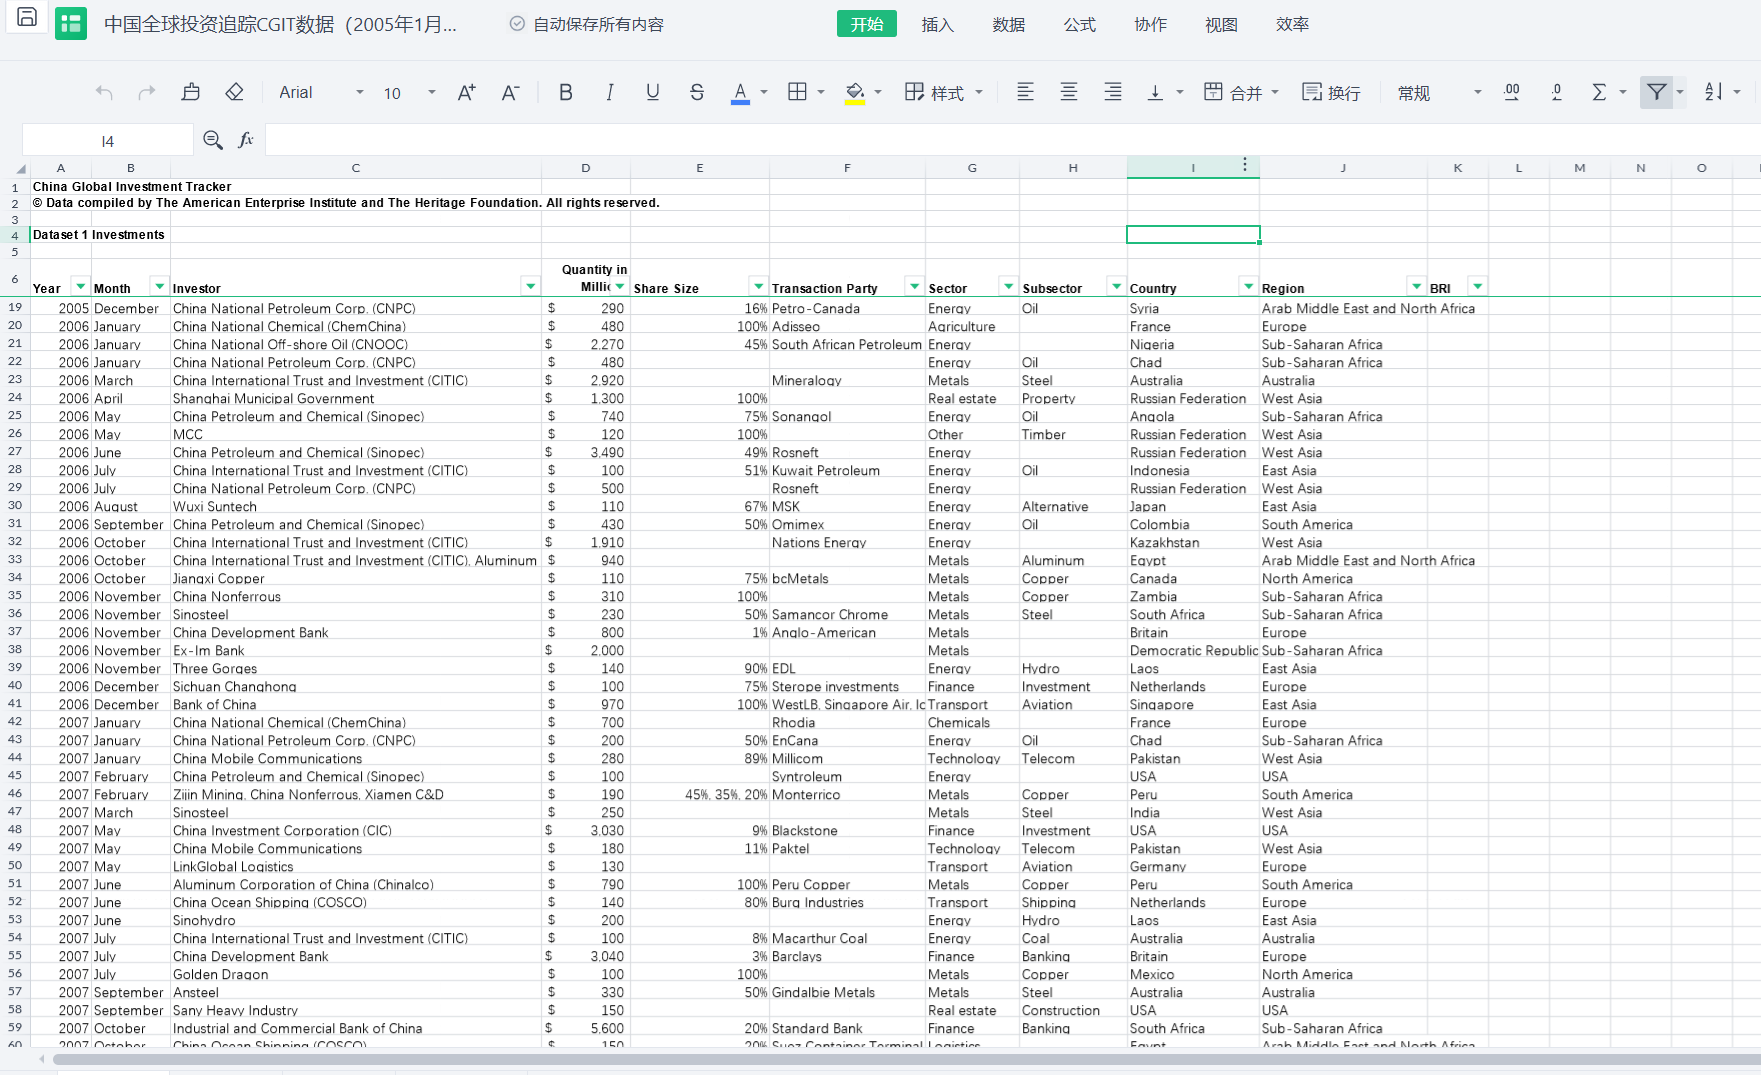
Task: Apply strikethrough formatting icon
Action: [x=696, y=93]
